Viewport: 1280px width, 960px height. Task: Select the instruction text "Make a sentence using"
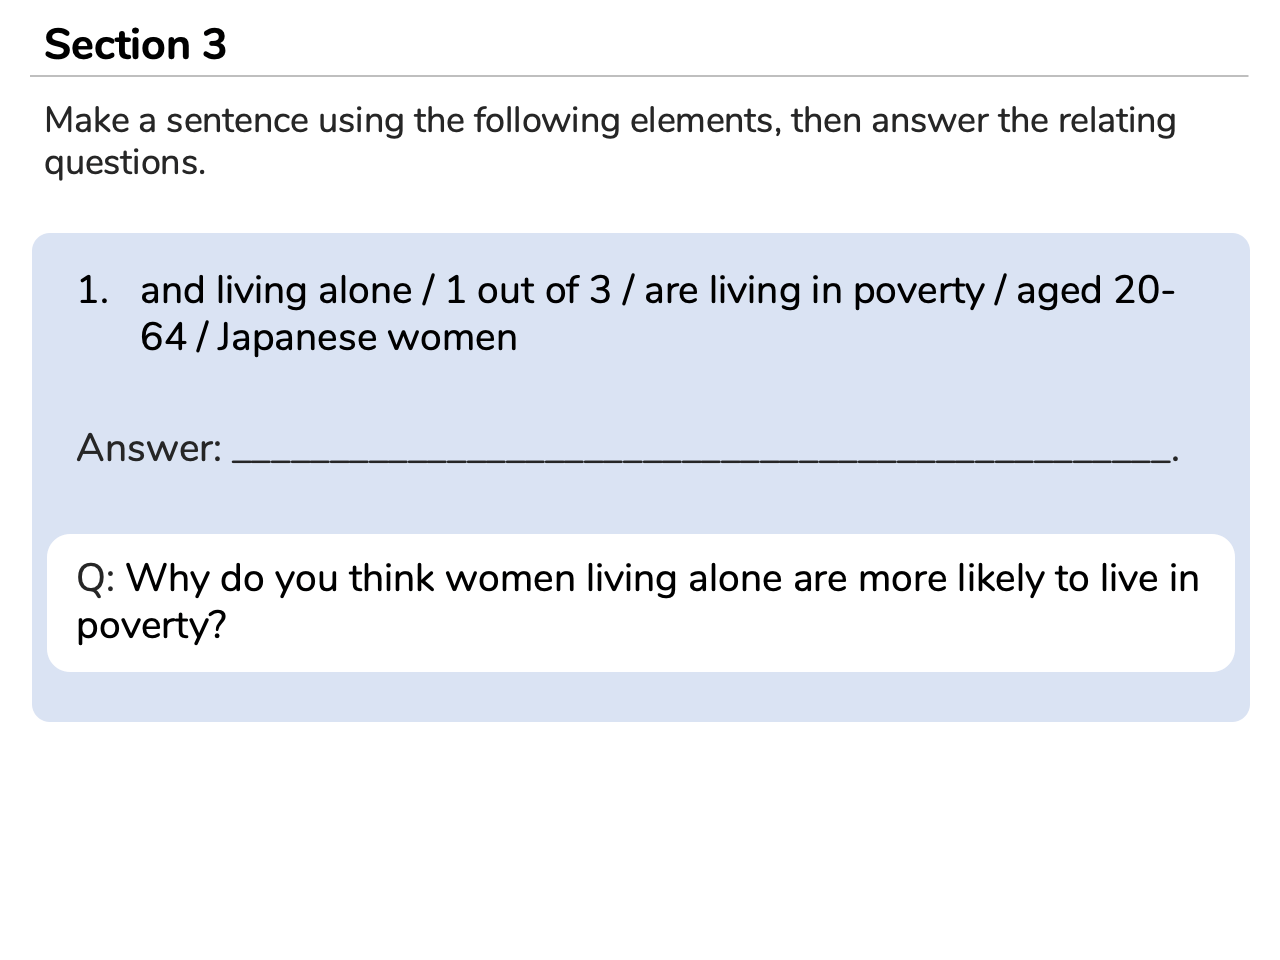[177, 121]
